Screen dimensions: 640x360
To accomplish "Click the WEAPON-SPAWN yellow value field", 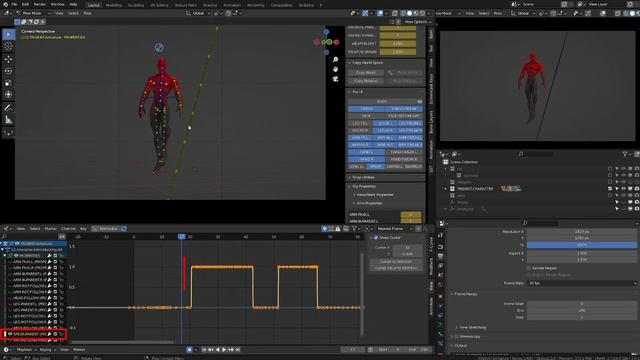I will pyautogui.click(x=398, y=52).
